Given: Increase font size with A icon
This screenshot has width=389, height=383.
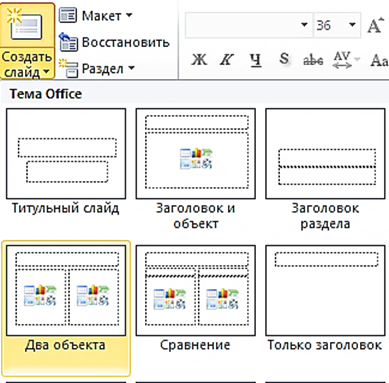Looking at the screenshot, I should pyautogui.click(x=375, y=25).
